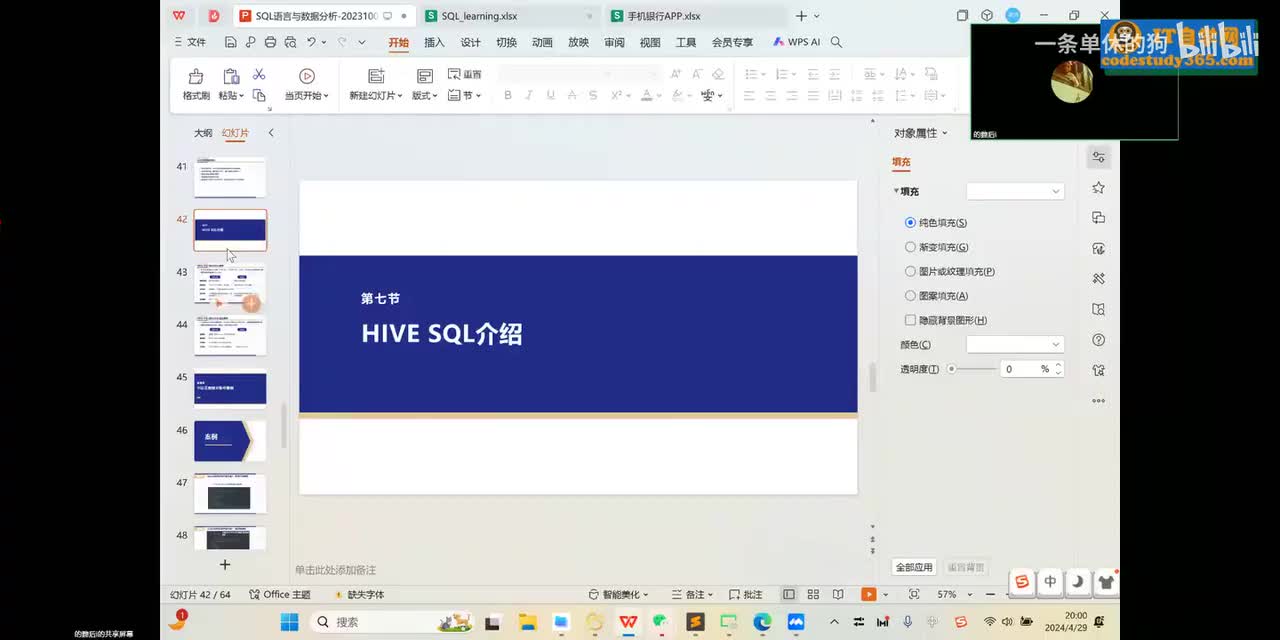Switch to the SQL_learning.xlsx document tab

pyautogui.click(x=508, y=16)
